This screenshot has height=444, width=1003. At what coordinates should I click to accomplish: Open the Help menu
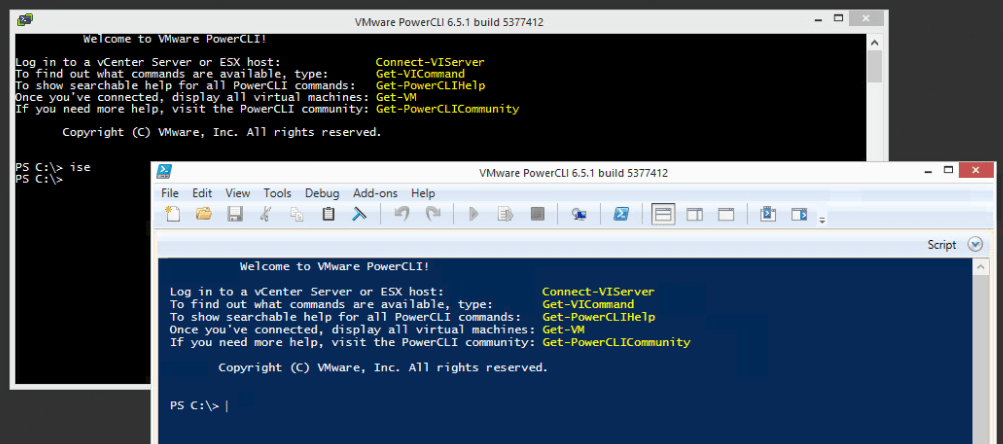pyautogui.click(x=423, y=193)
